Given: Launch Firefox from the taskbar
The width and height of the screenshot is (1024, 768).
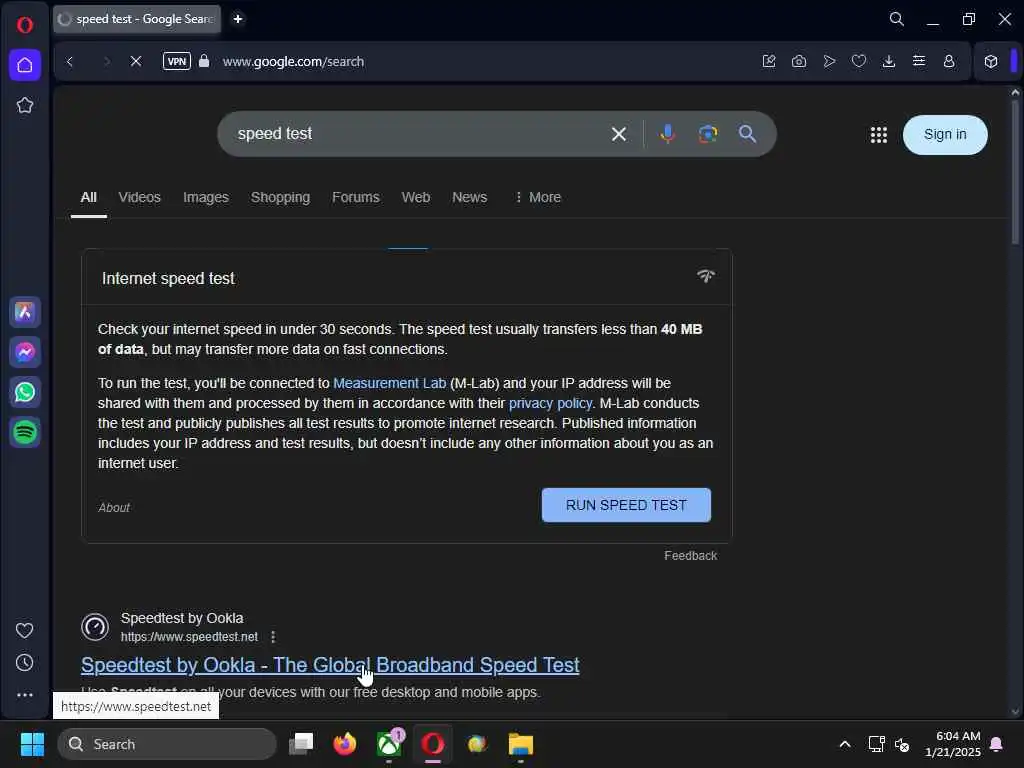Looking at the screenshot, I should point(345,744).
